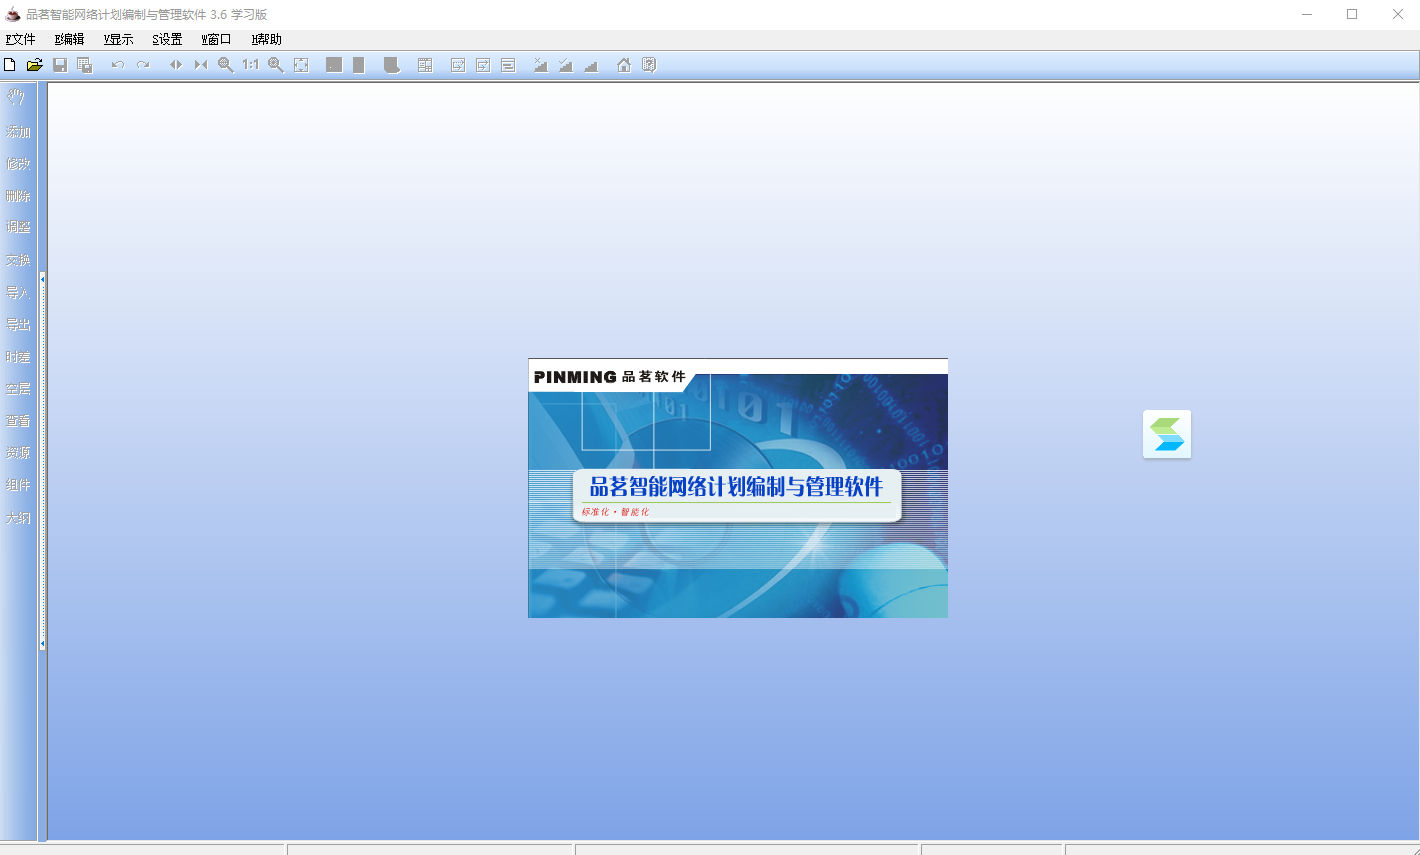Click the undo arrow icon

(117, 65)
